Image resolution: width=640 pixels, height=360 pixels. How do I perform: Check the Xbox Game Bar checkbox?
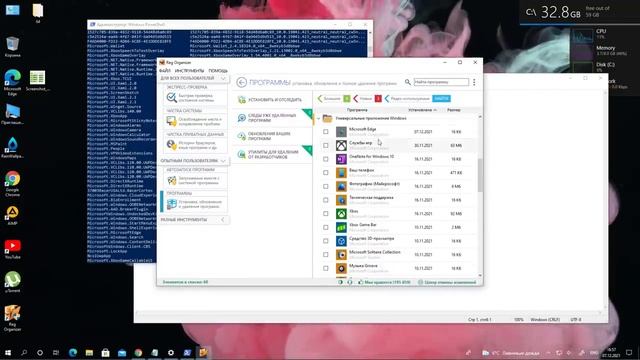tap(325, 227)
